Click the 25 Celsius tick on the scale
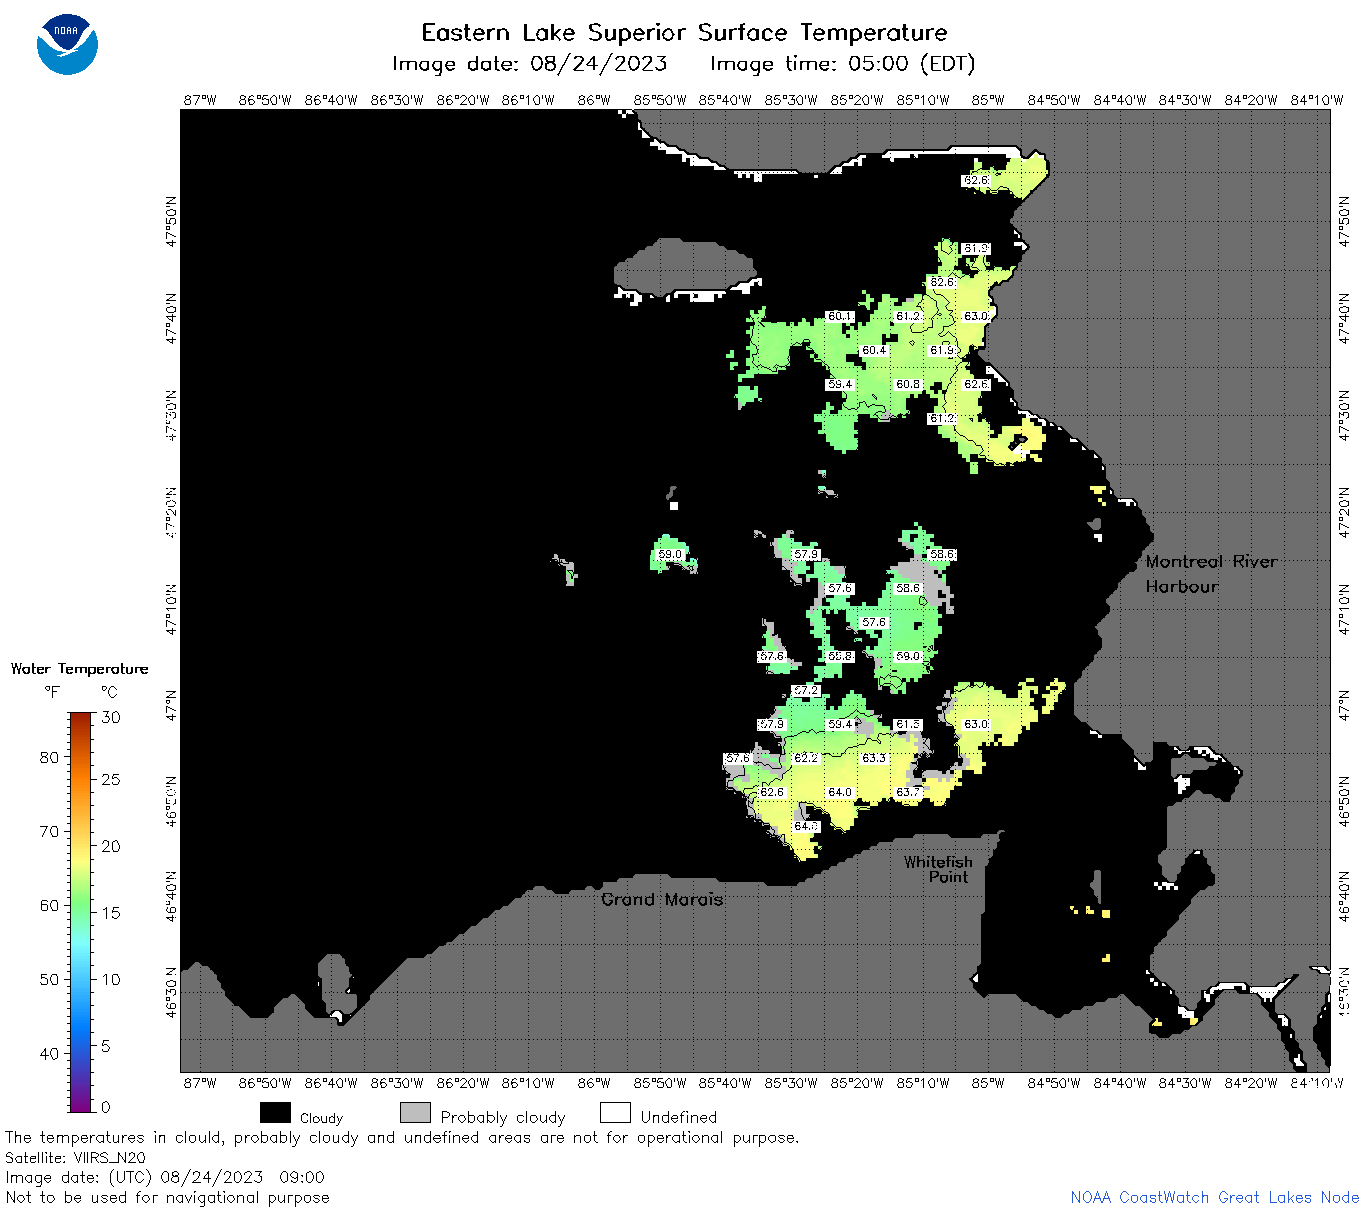Image resolution: width=1370 pixels, height=1213 pixels. point(111,779)
